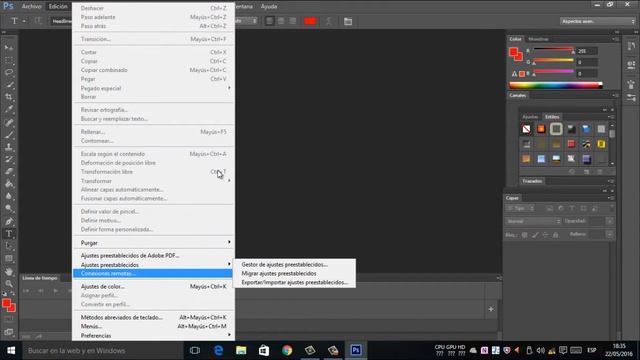This screenshot has height=360, width=640.
Task: Open the Normal blend mode dropdown
Action: pos(533,221)
